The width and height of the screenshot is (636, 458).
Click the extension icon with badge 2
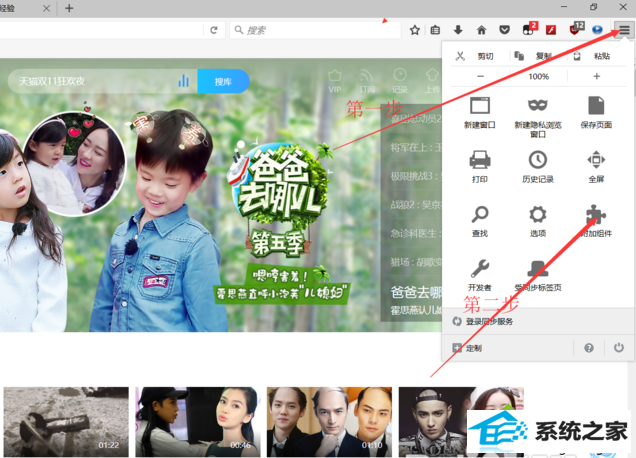[529, 29]
